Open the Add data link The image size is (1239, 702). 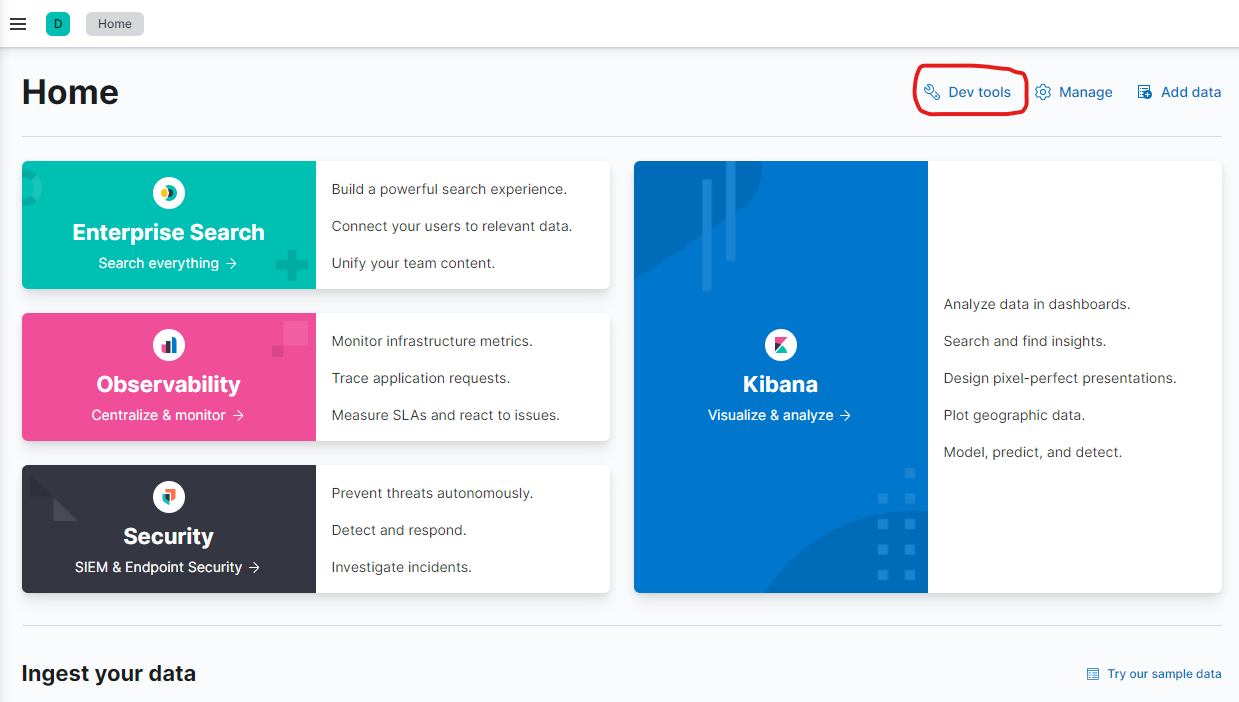(1190, 92)
